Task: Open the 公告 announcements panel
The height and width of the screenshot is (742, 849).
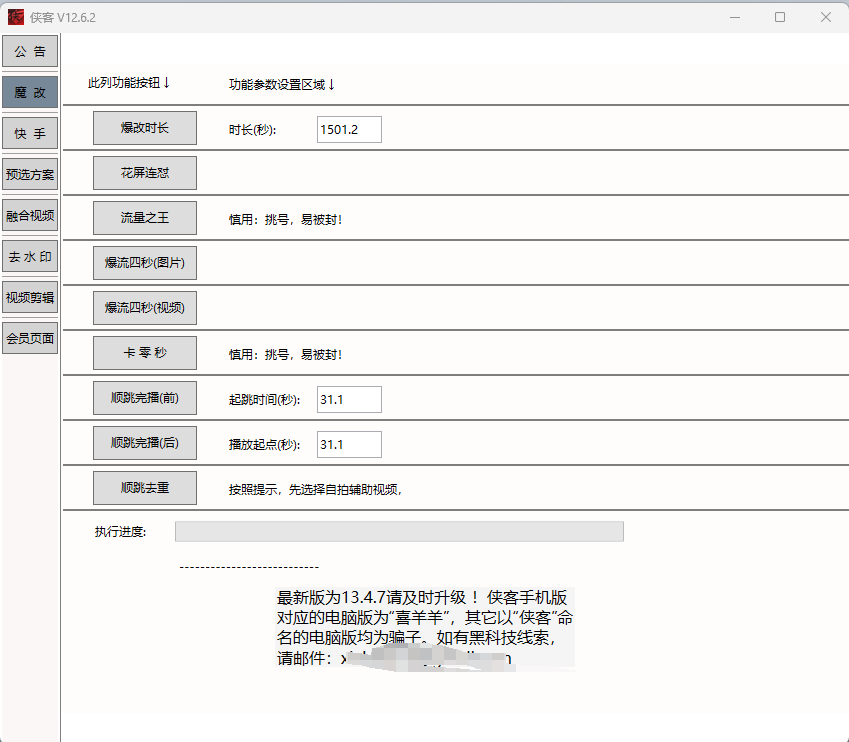Action: pyautogui.click(x=30, y=51)
